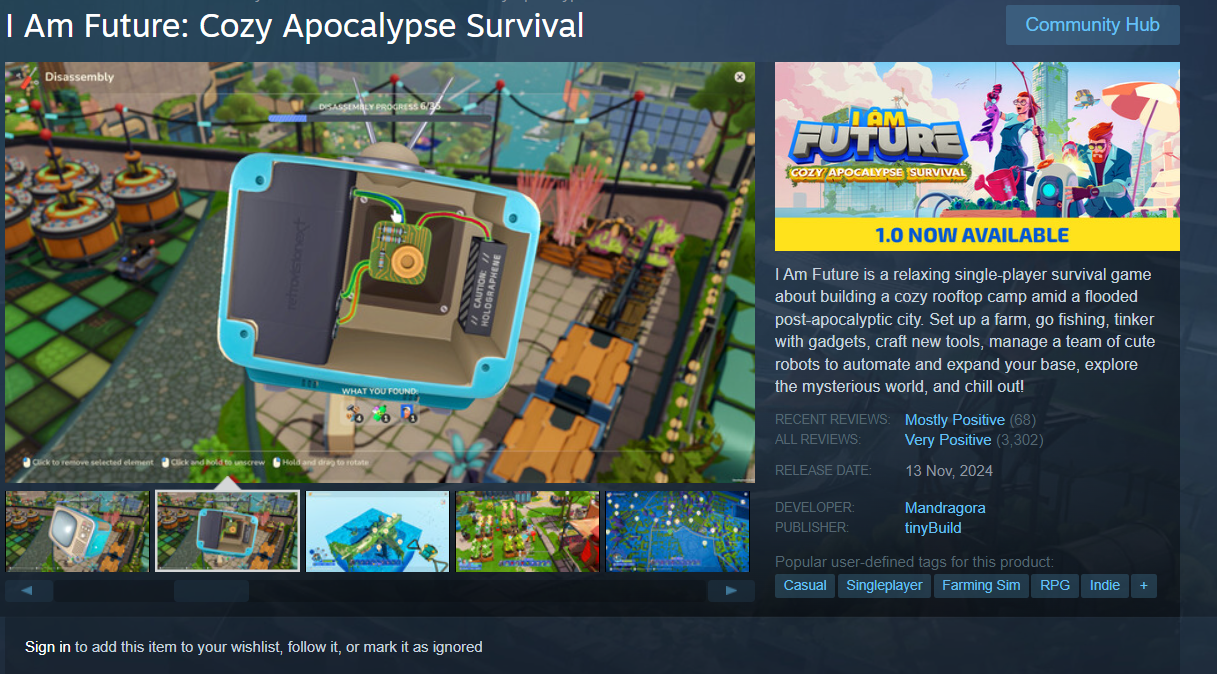Expand more tags with the plus button
1217x674 pixels.
pyautogui.click(x=1144, y=585)
